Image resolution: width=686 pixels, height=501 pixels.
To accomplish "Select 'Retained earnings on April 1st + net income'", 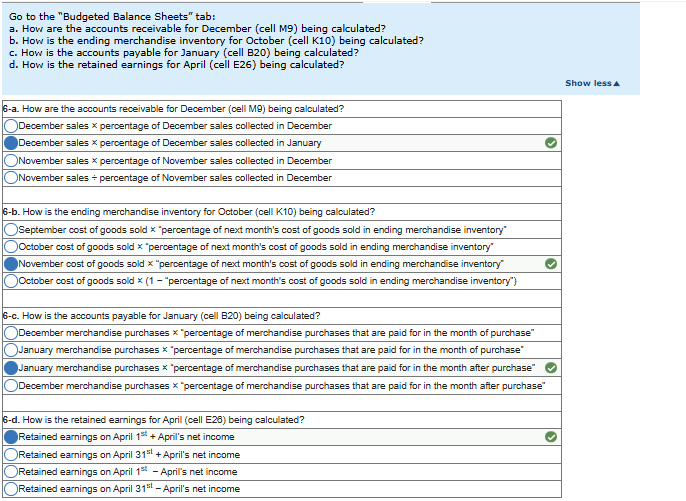I will [11, 437].
